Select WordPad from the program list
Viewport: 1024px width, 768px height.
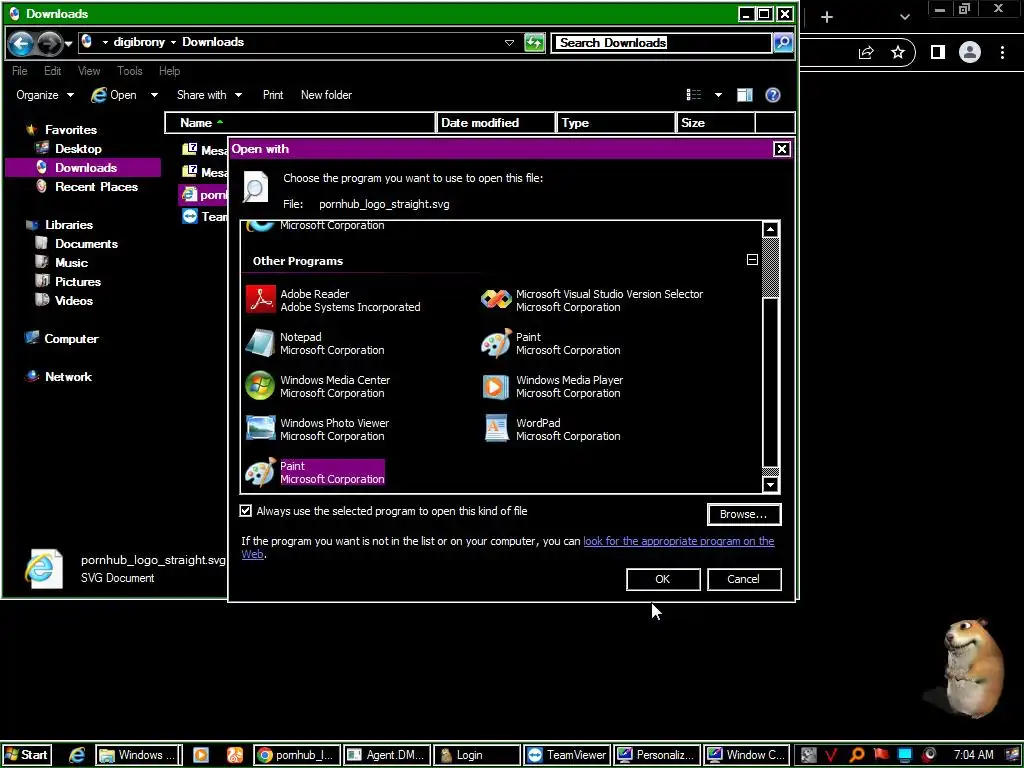point(551,430)
